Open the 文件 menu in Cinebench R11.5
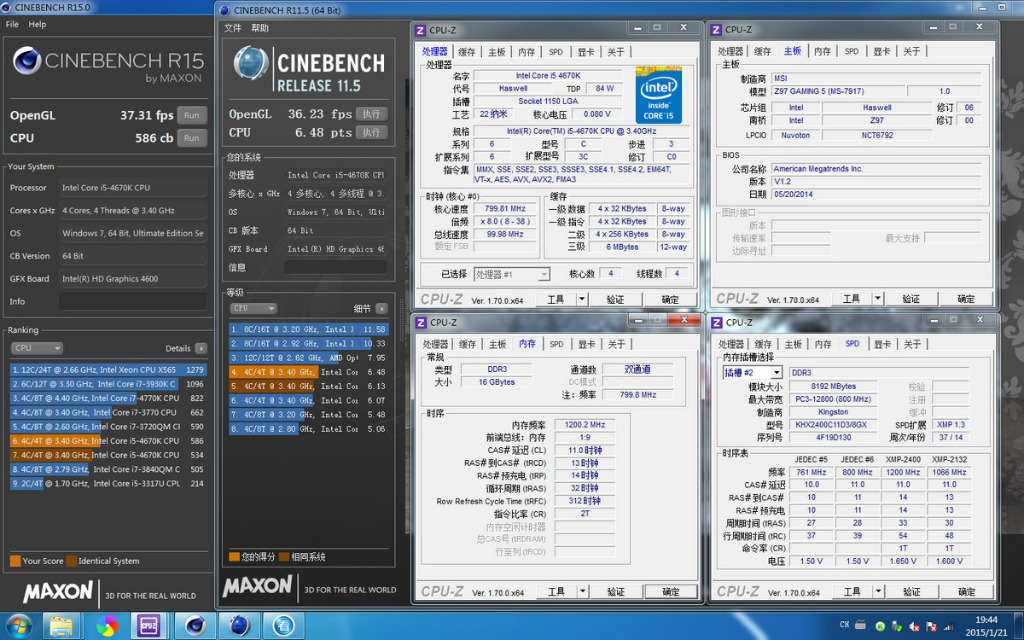Screen dimensions: 1024x640 tap(232, 28)
